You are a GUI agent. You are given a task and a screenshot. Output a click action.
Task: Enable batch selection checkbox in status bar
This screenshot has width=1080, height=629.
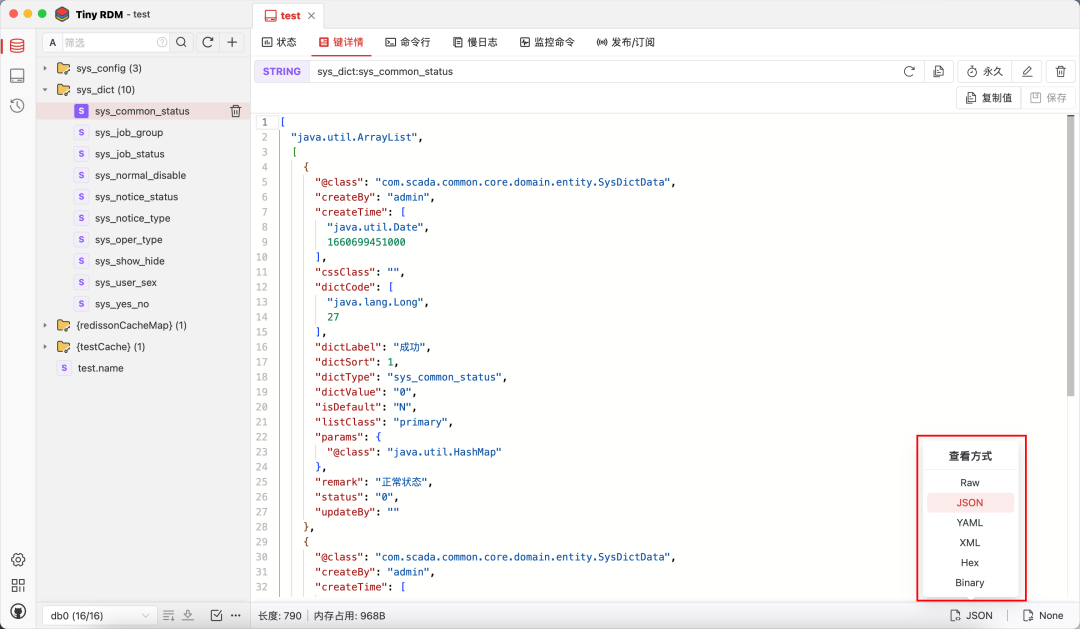[x=218, y=615]
